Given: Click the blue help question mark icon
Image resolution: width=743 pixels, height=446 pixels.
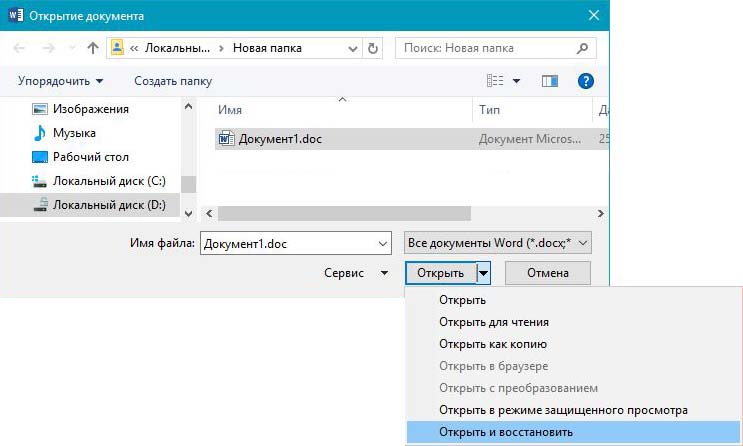Looking at the screenshot, I should [x=587, y=81].
